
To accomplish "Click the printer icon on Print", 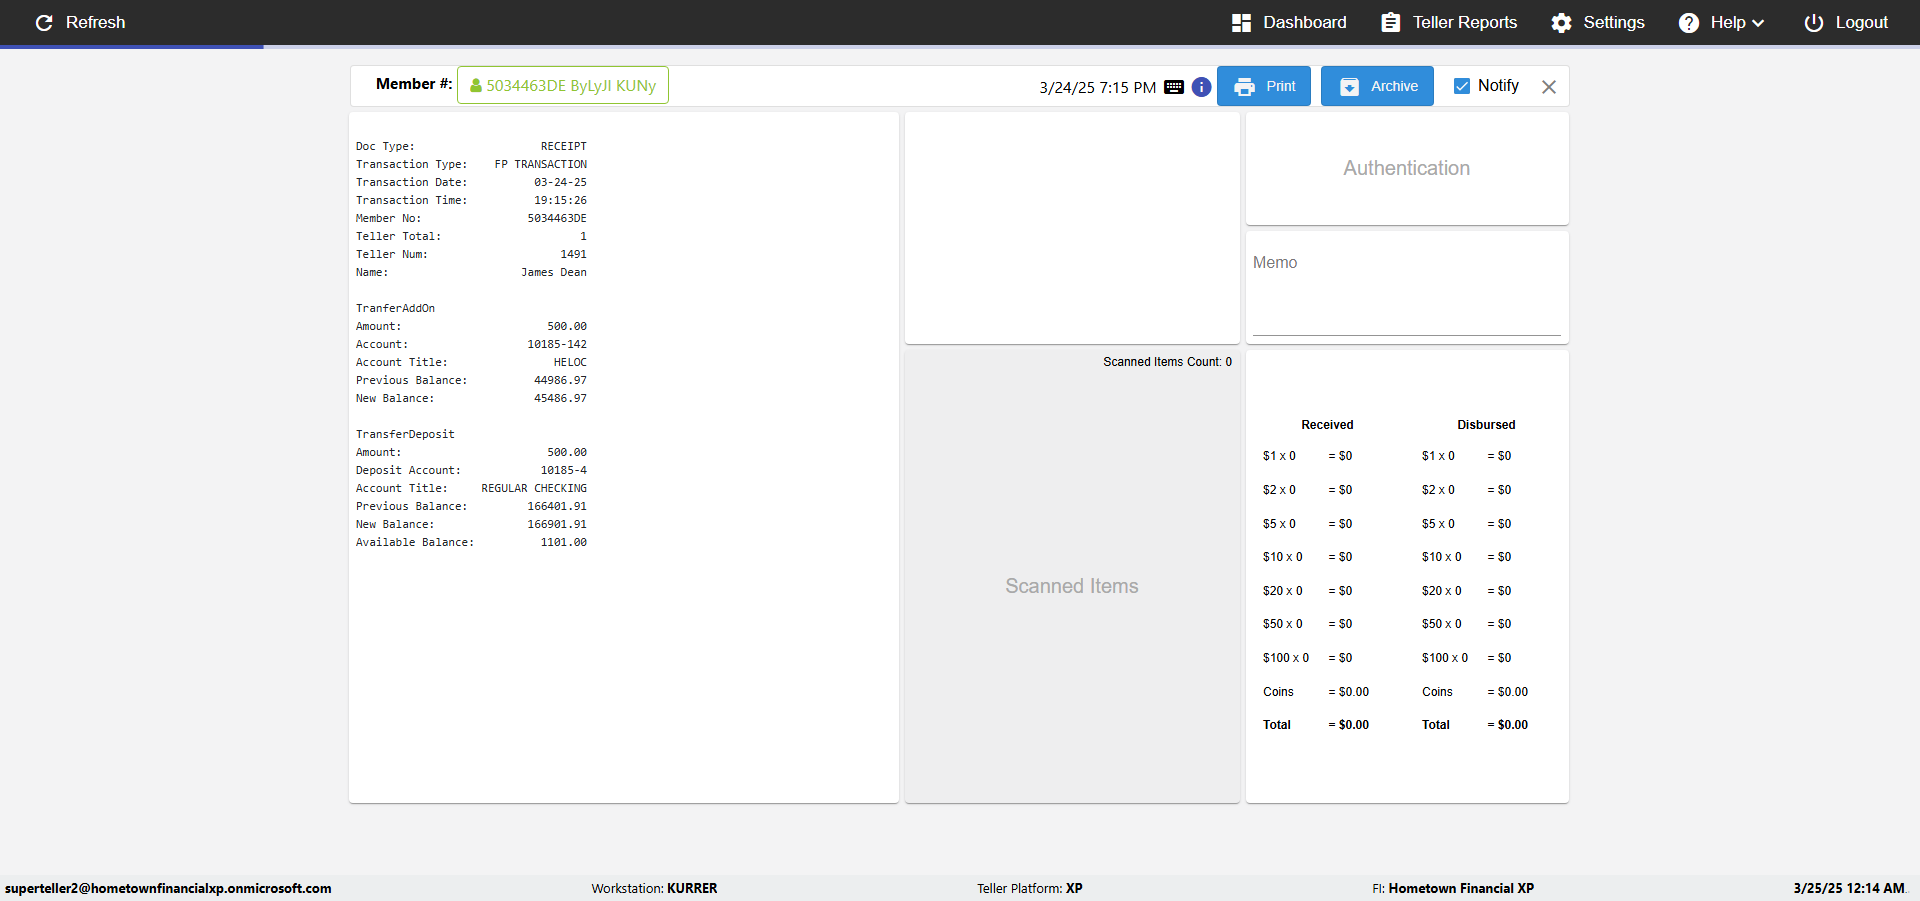I will pos(1244,87).
